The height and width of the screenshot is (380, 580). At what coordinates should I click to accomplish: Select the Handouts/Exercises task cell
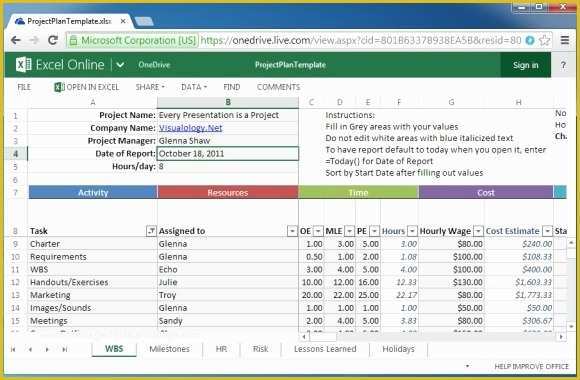92,282
